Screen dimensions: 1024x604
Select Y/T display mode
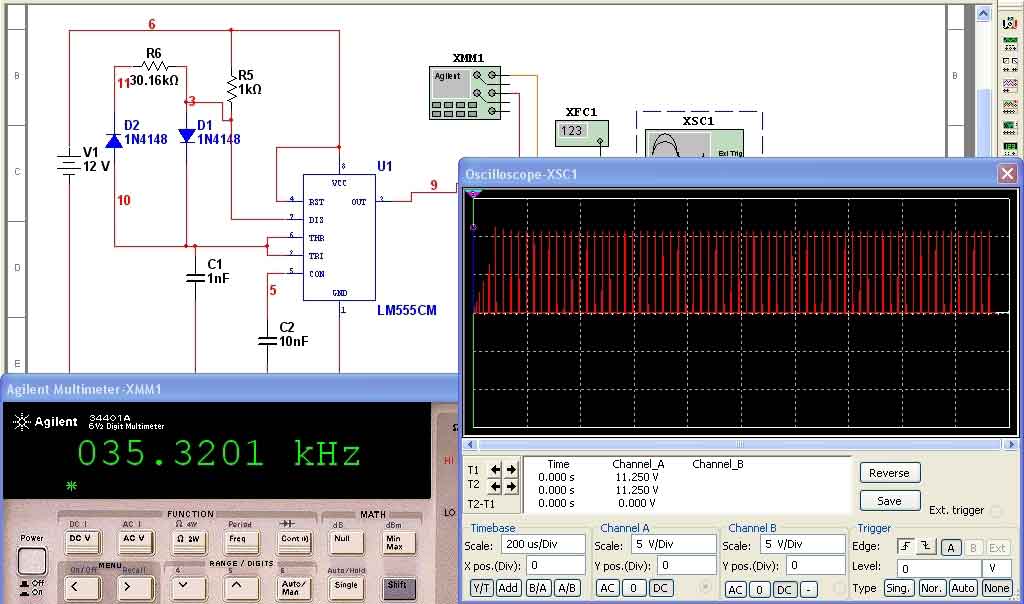tap(481, 588)
